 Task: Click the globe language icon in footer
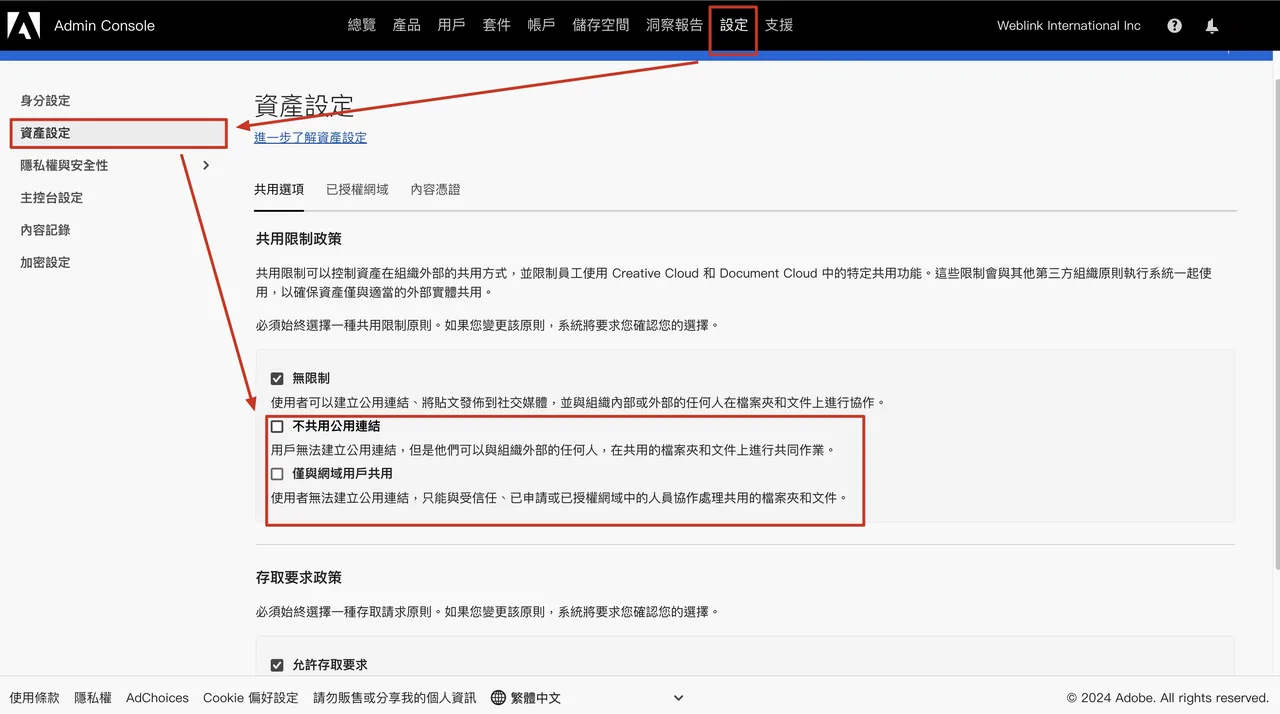pos(498,698)
